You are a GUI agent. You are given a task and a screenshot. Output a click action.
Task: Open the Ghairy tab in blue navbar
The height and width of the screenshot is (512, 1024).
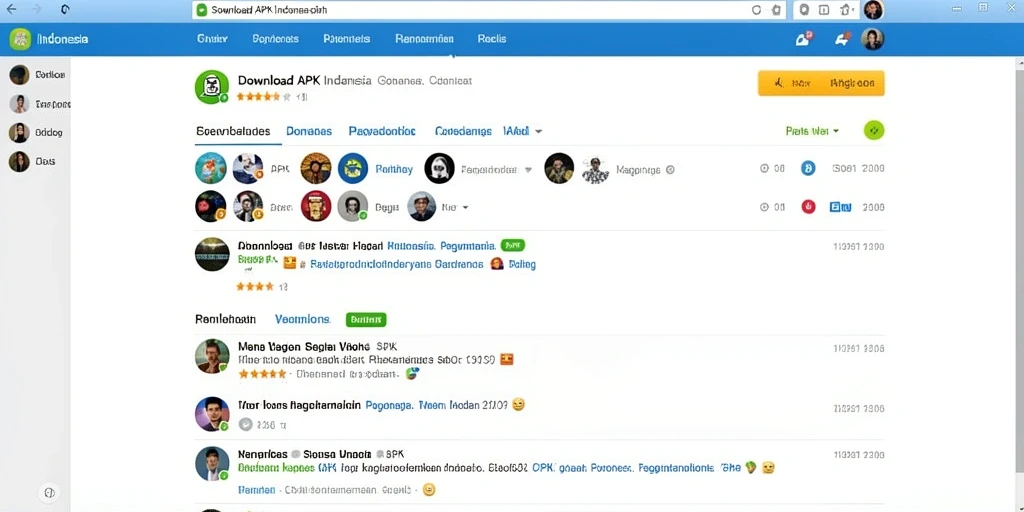[212, 39]
